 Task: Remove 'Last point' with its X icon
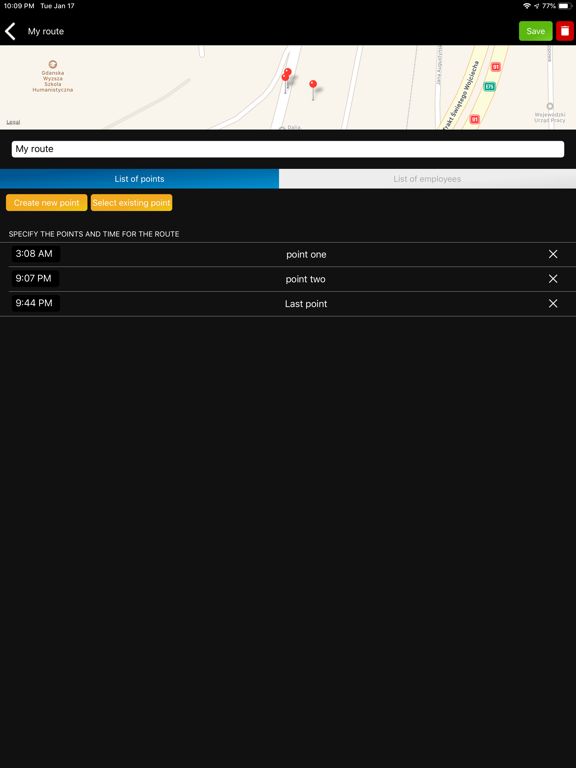(553, 304)
